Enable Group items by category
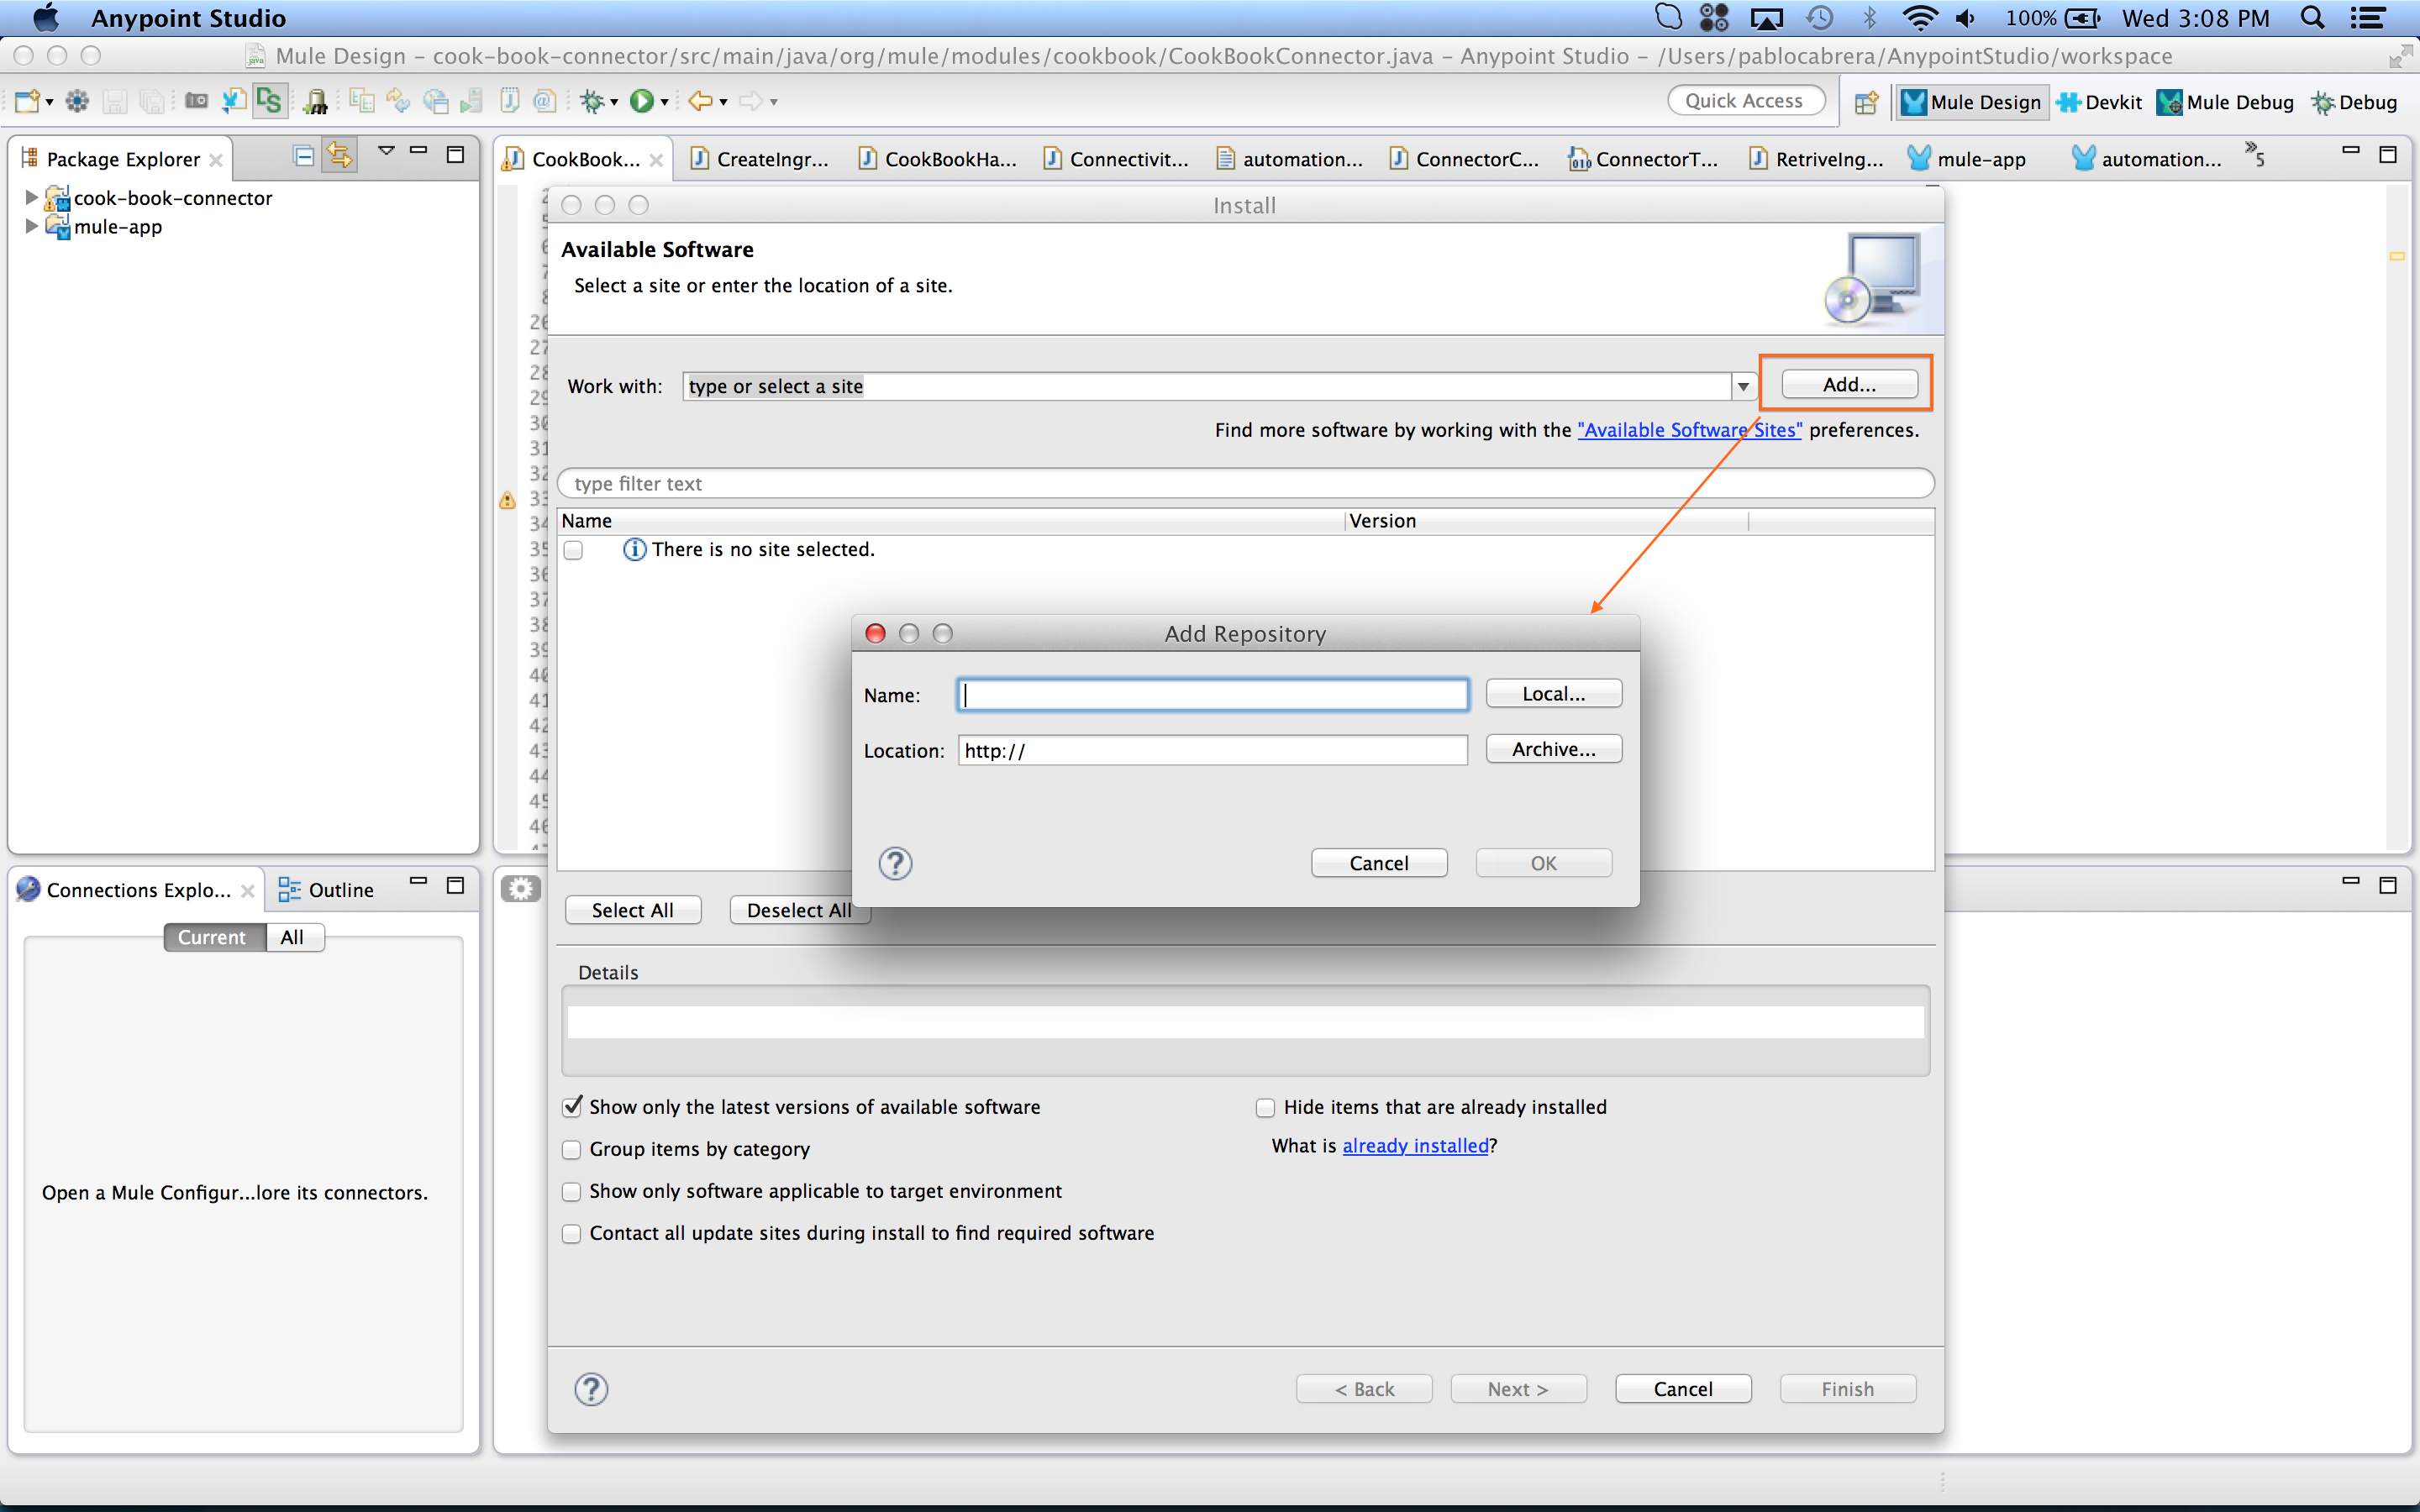 572,1149
